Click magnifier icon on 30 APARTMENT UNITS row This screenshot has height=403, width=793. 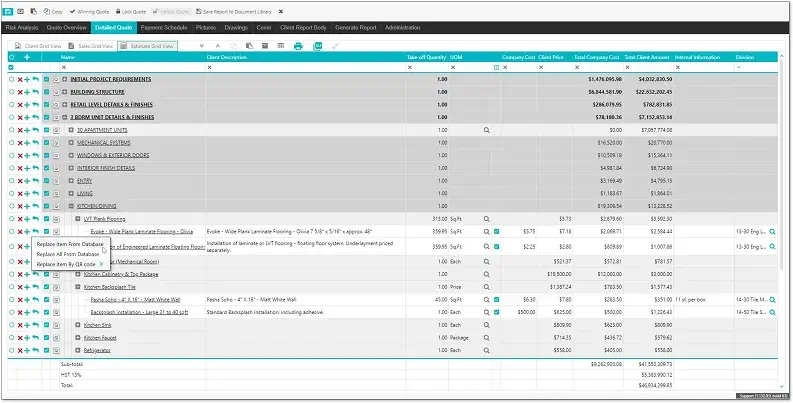487,130
